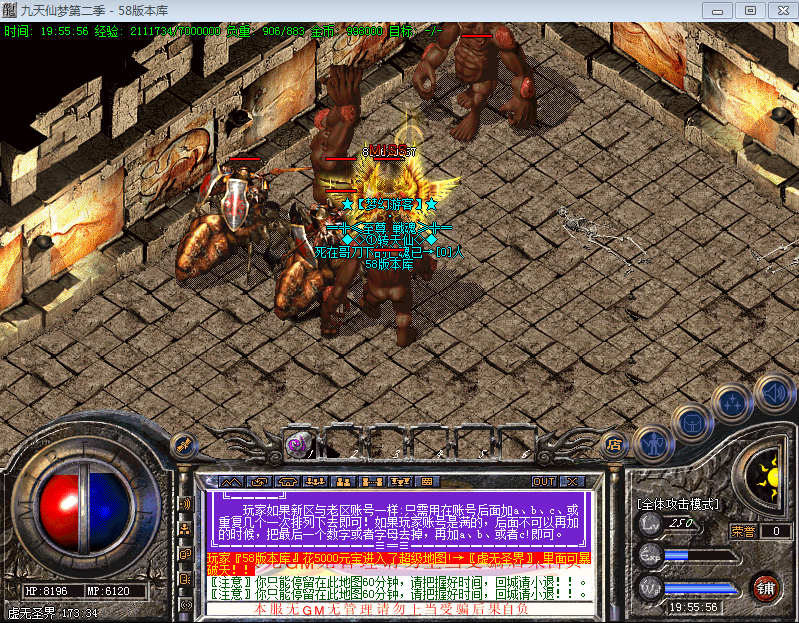Click the red 5000元宝 super map announcement
This screenshot has height=623, width=799.
(398, 563)
